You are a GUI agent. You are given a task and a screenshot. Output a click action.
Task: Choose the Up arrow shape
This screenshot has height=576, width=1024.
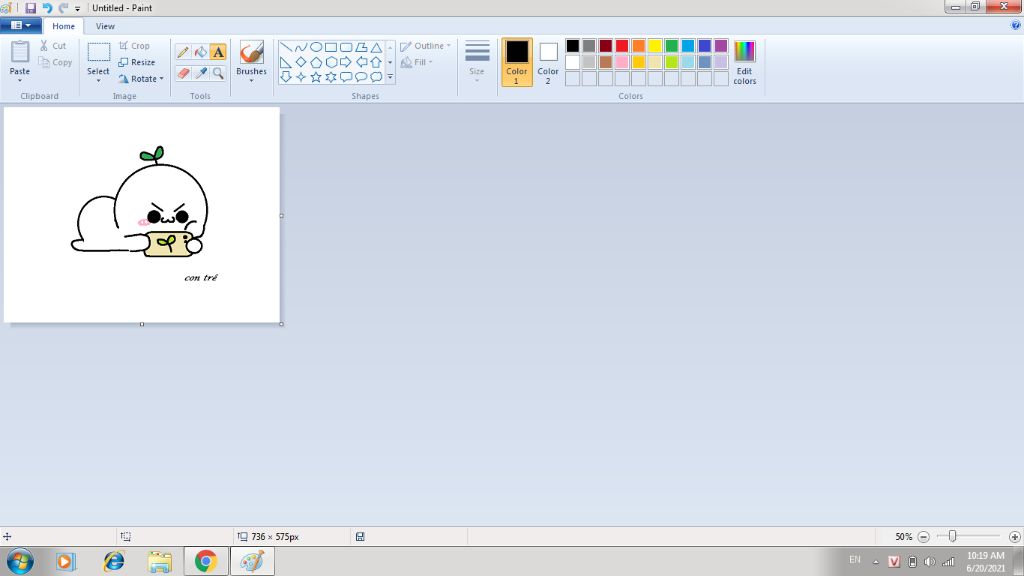[x=376, y=62]
